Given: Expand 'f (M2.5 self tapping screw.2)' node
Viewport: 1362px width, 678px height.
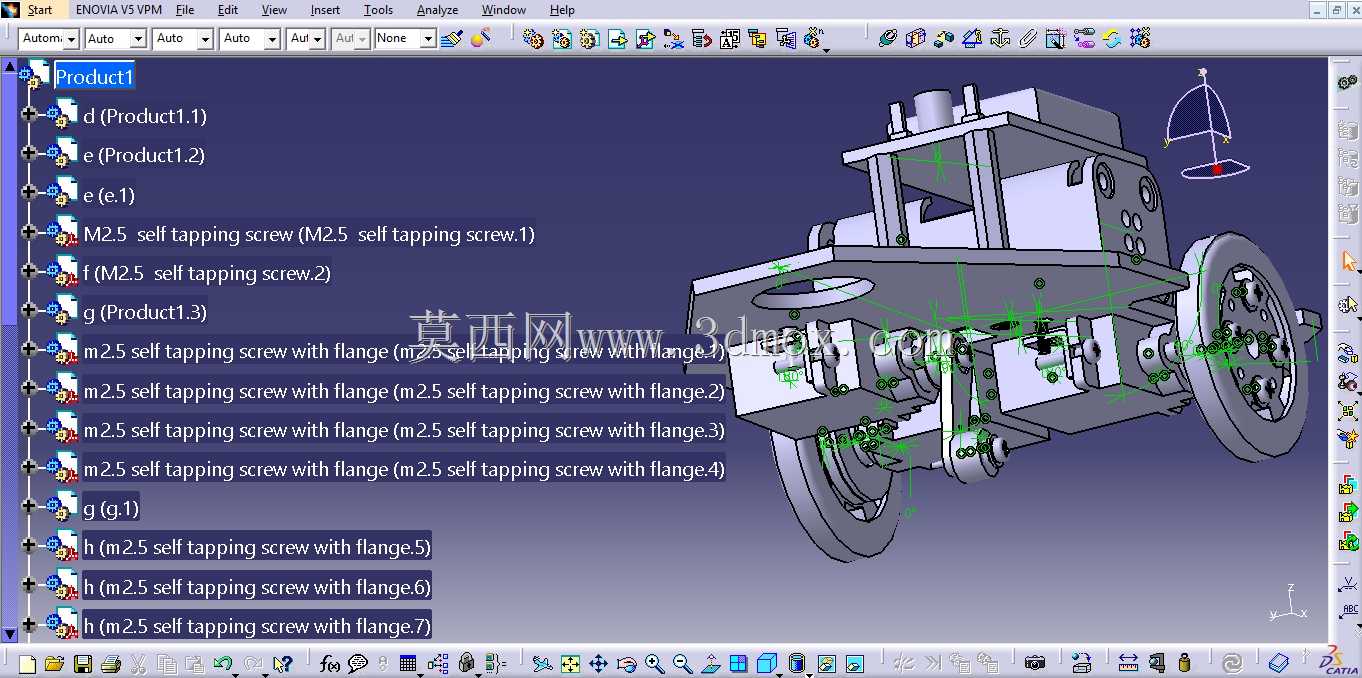Looking at the screenshot, I should click(29, 272).
